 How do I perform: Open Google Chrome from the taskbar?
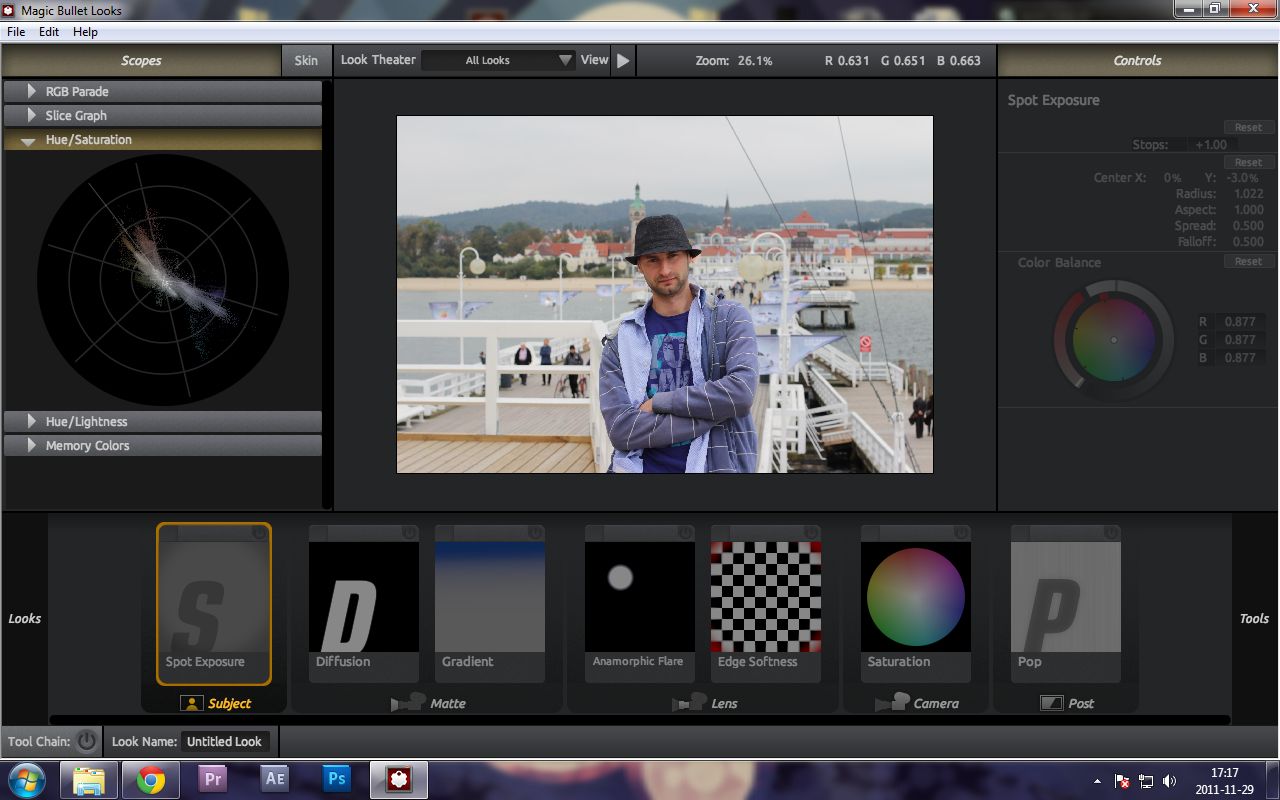(x=151, y=779)
